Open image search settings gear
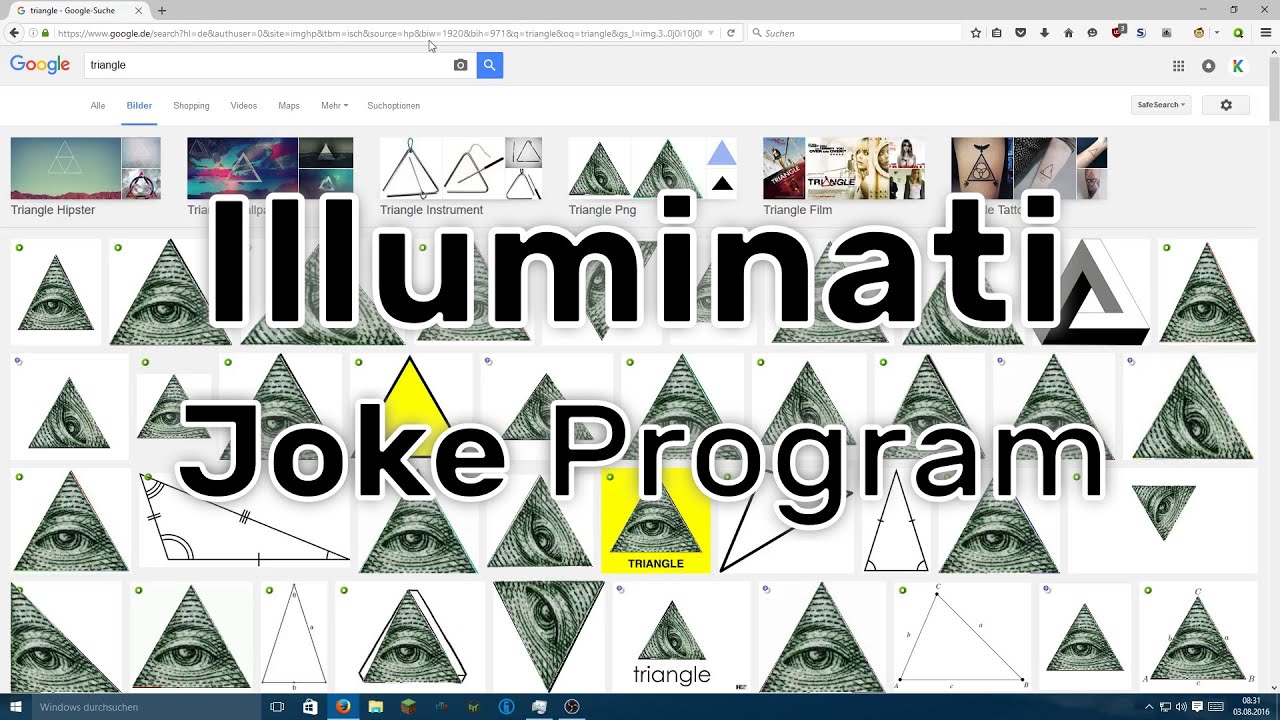The height and width of the screenshot is (720, 1280). 1226,105
